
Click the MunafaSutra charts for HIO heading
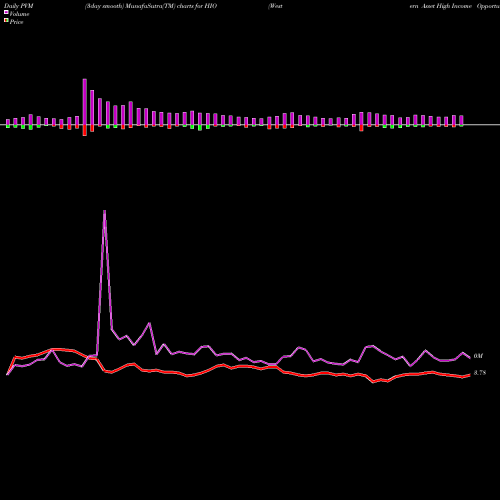(151, 6)
